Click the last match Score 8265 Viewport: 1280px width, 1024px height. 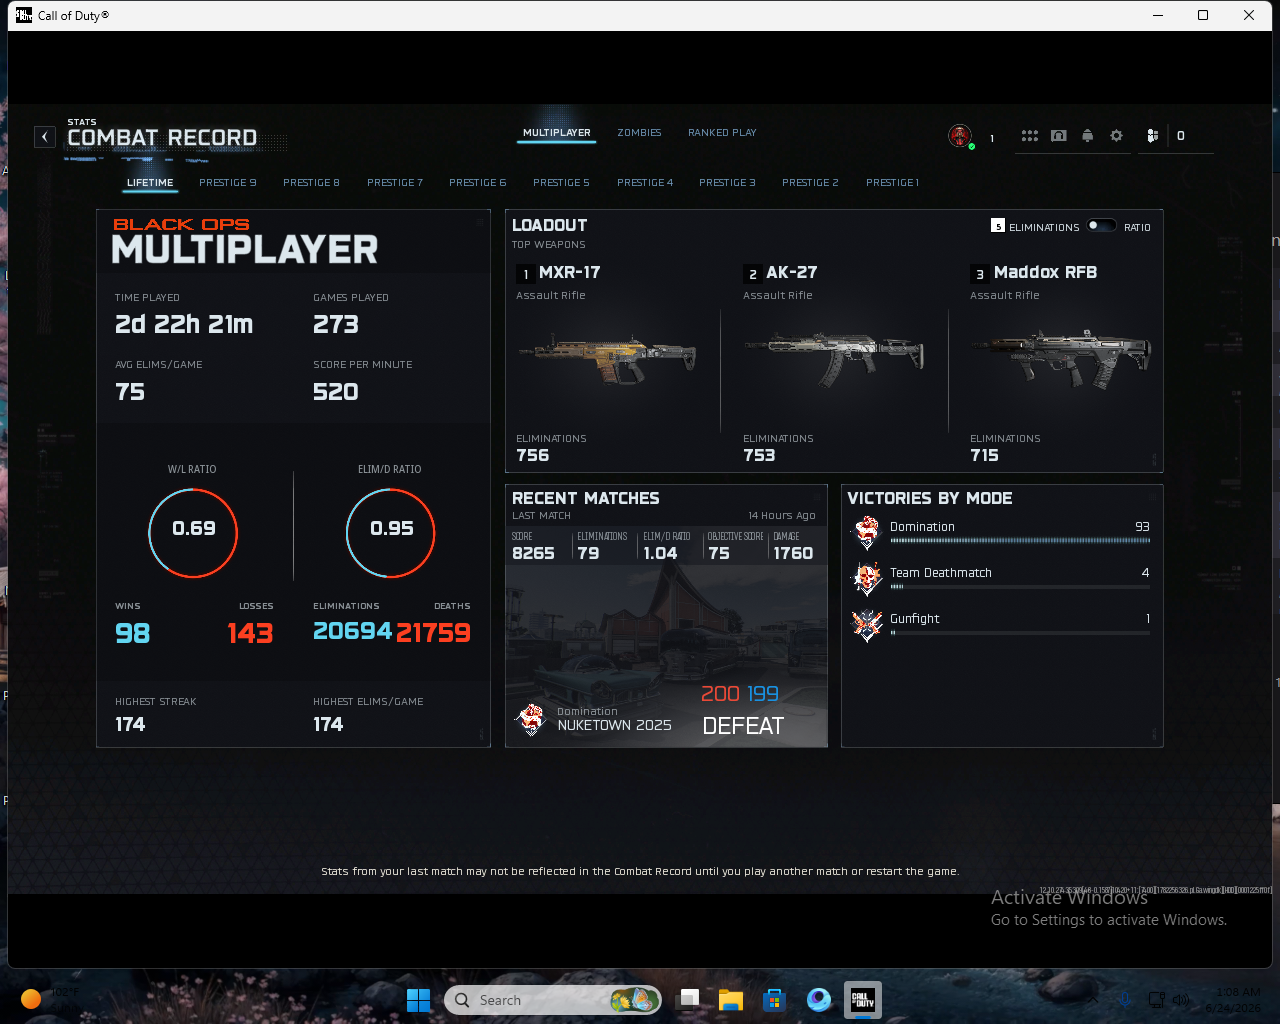click(x=533, y=553)
